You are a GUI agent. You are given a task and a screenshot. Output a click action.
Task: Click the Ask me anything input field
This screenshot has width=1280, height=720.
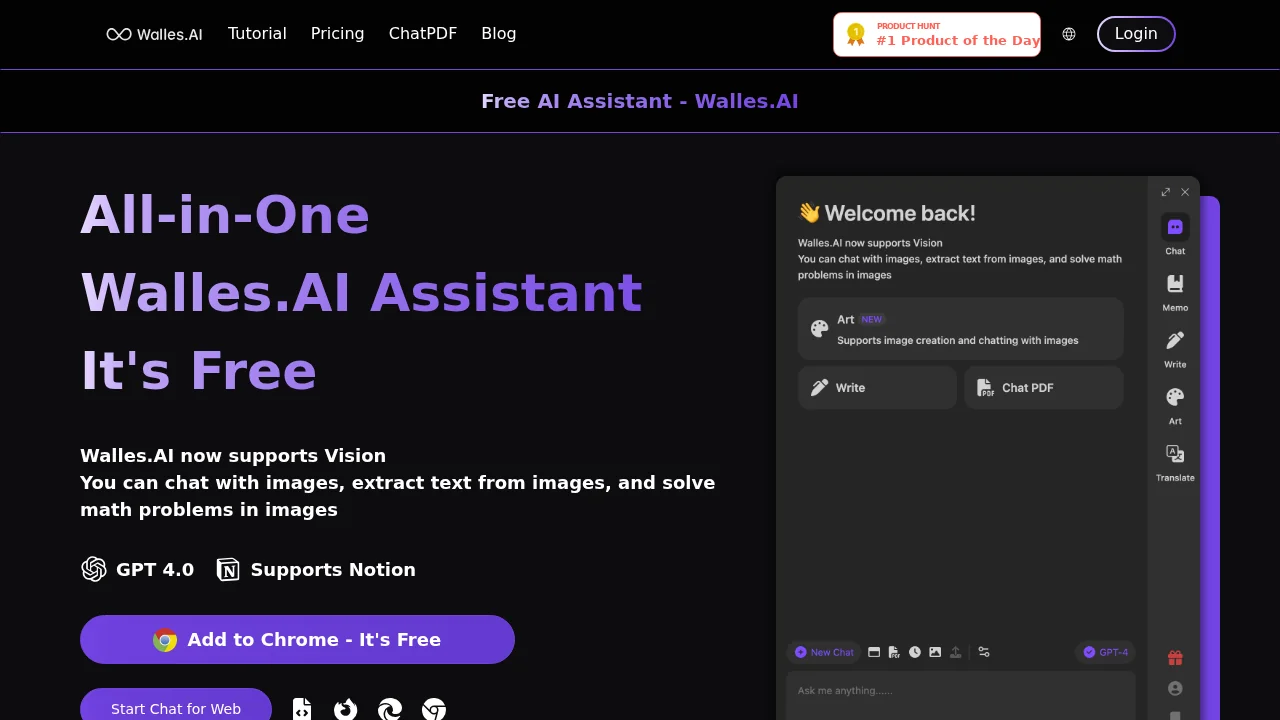[x=960, y=692]
